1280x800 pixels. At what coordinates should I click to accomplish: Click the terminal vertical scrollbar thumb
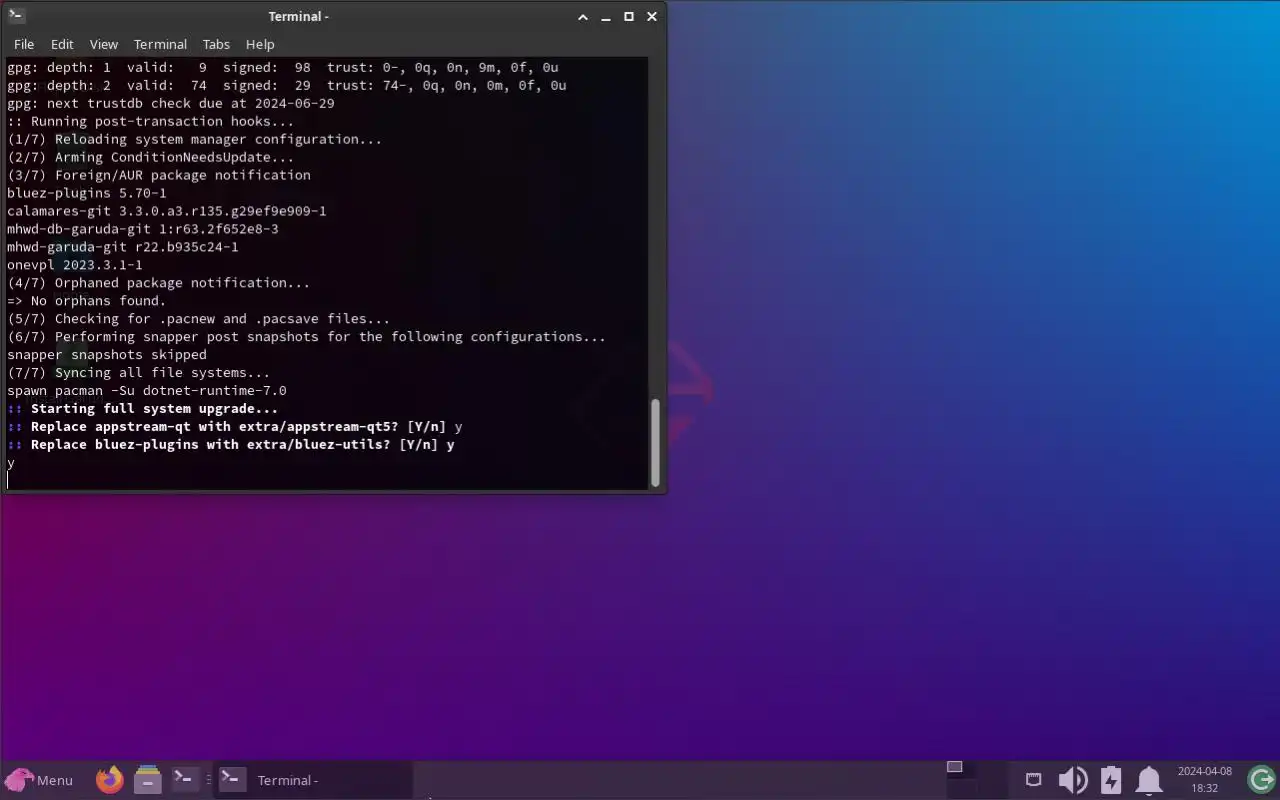coord(656,442)
